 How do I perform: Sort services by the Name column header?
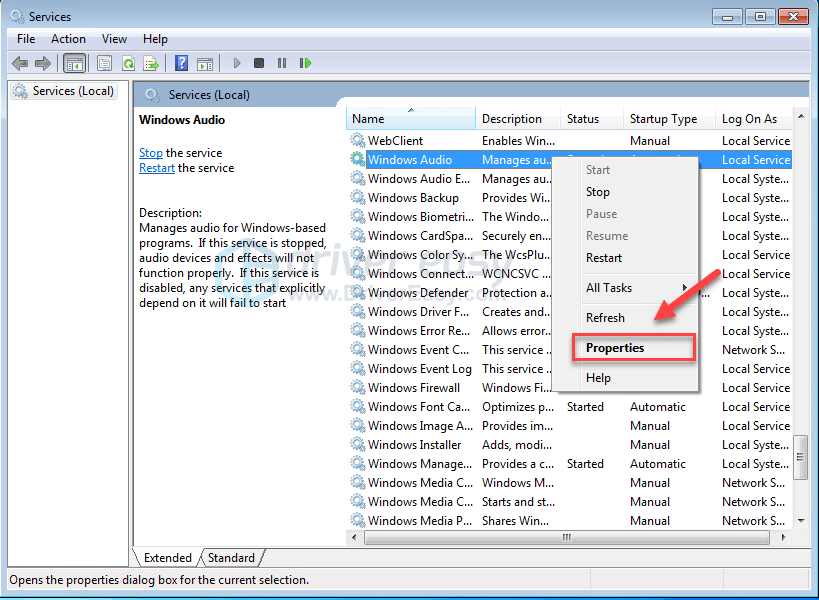point(410,119)
